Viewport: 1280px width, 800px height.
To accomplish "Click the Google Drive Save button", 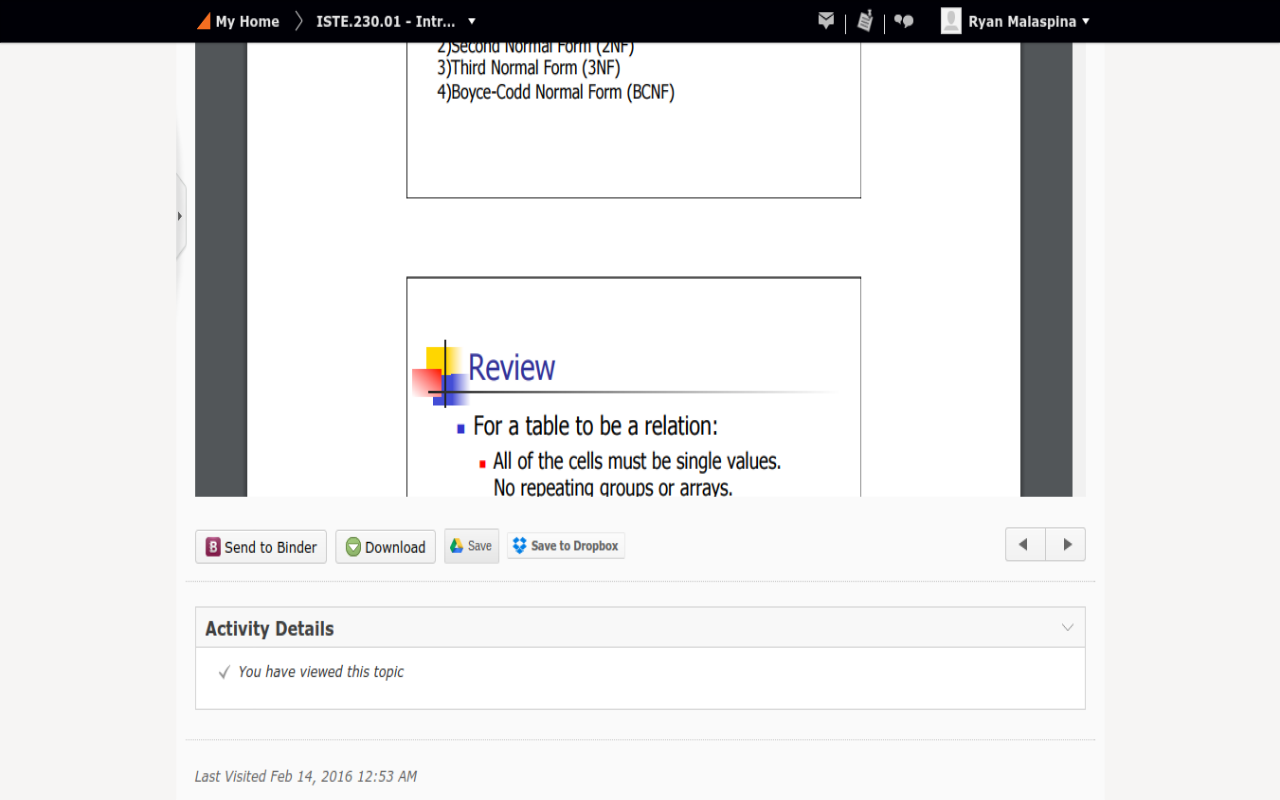I will coord(471,546).
